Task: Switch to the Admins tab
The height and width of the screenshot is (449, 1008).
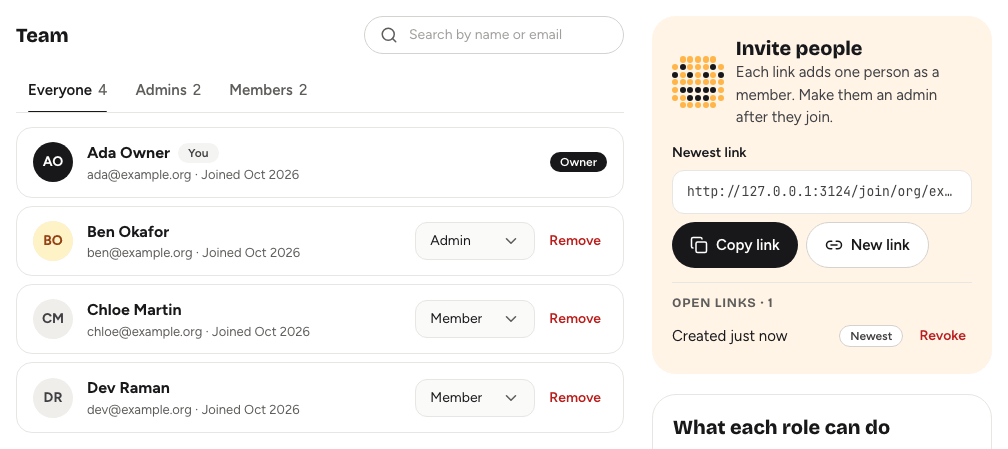Action: click(168, 90)
